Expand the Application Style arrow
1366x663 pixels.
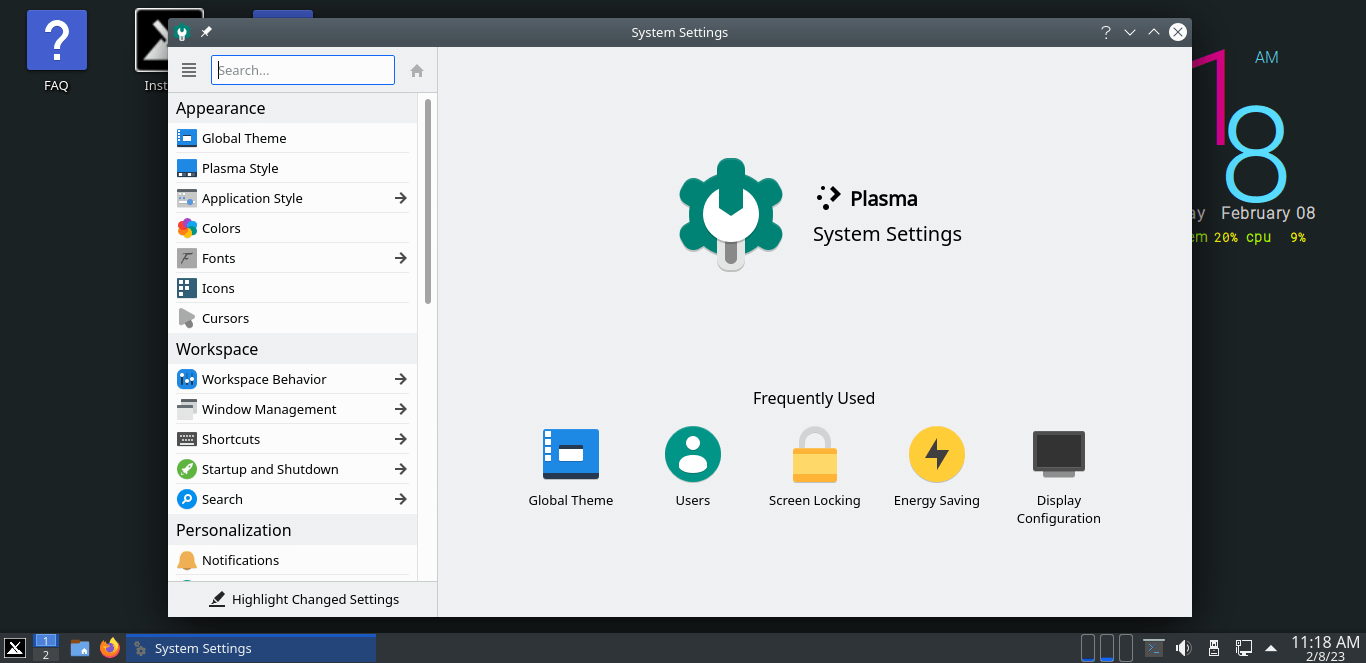[400, 198]
